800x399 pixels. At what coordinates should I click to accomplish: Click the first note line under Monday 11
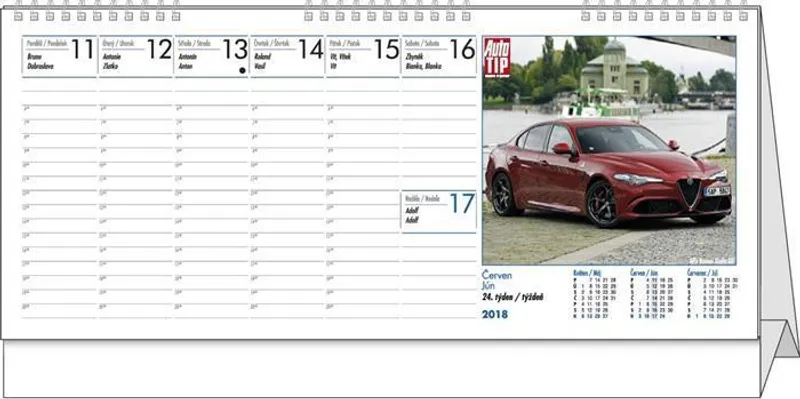click(x=59, y=85)
